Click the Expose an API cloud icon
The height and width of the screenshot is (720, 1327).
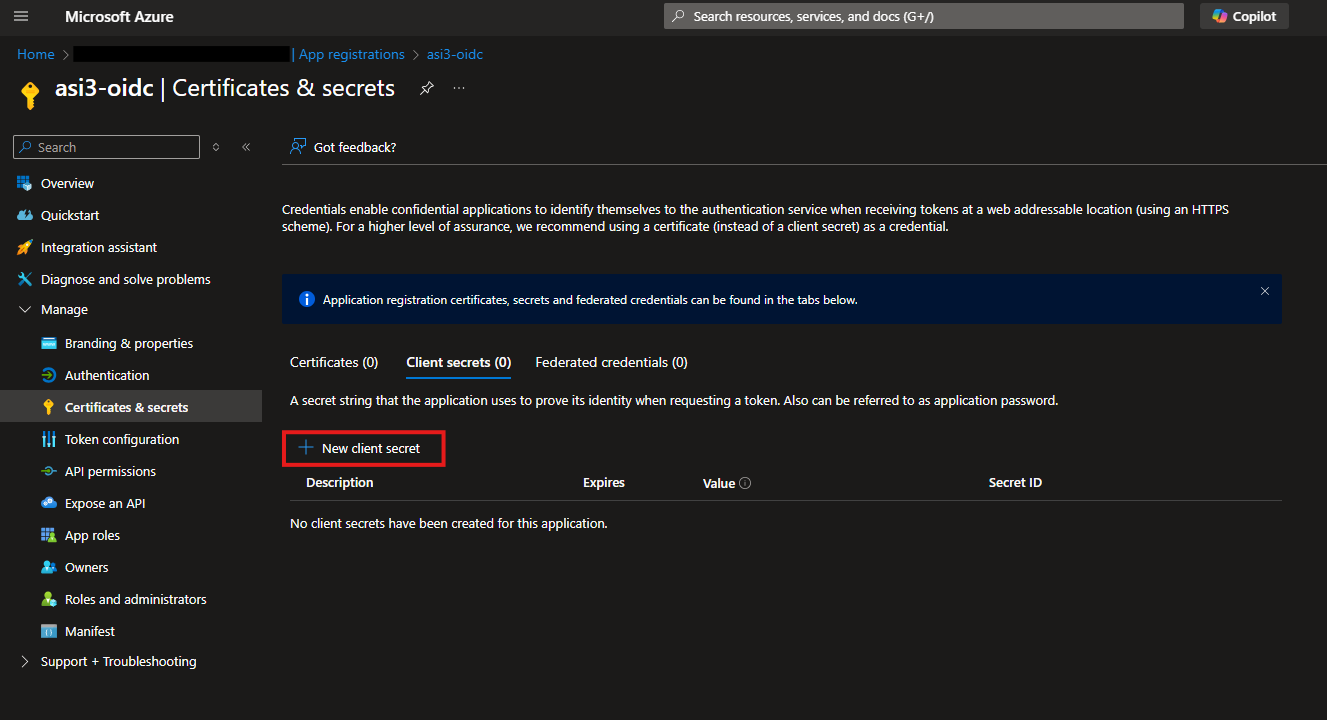(49, 503)
